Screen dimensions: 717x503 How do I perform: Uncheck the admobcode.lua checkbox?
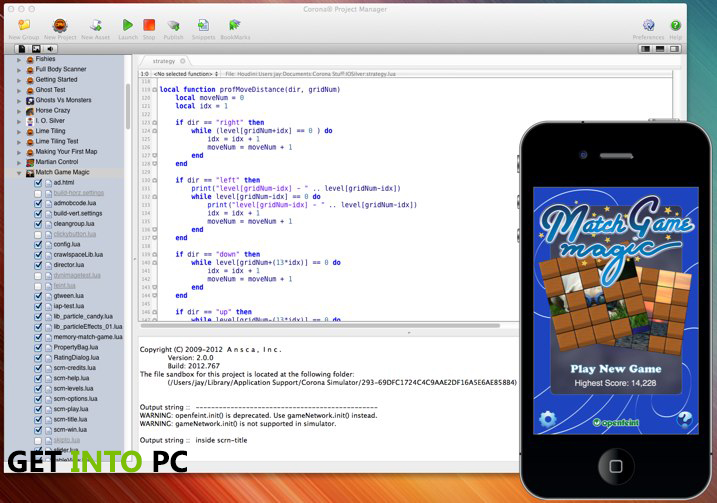point(38,203)
